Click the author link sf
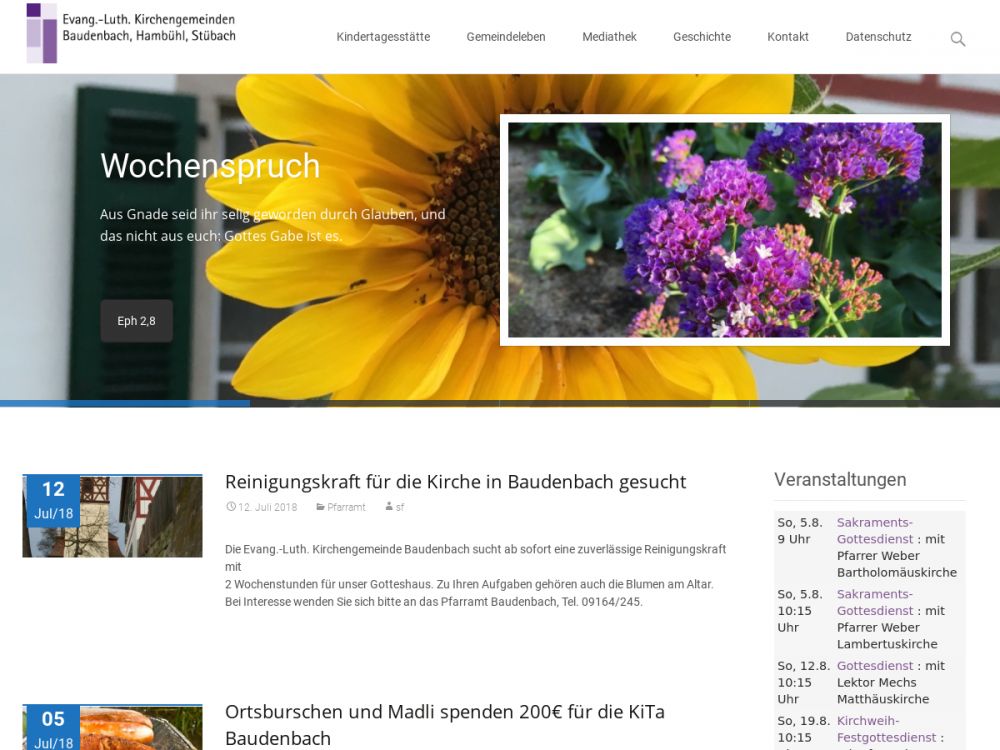Viewport: 1000px width, 750px height. pyautogui.click(x=399, y=507)
